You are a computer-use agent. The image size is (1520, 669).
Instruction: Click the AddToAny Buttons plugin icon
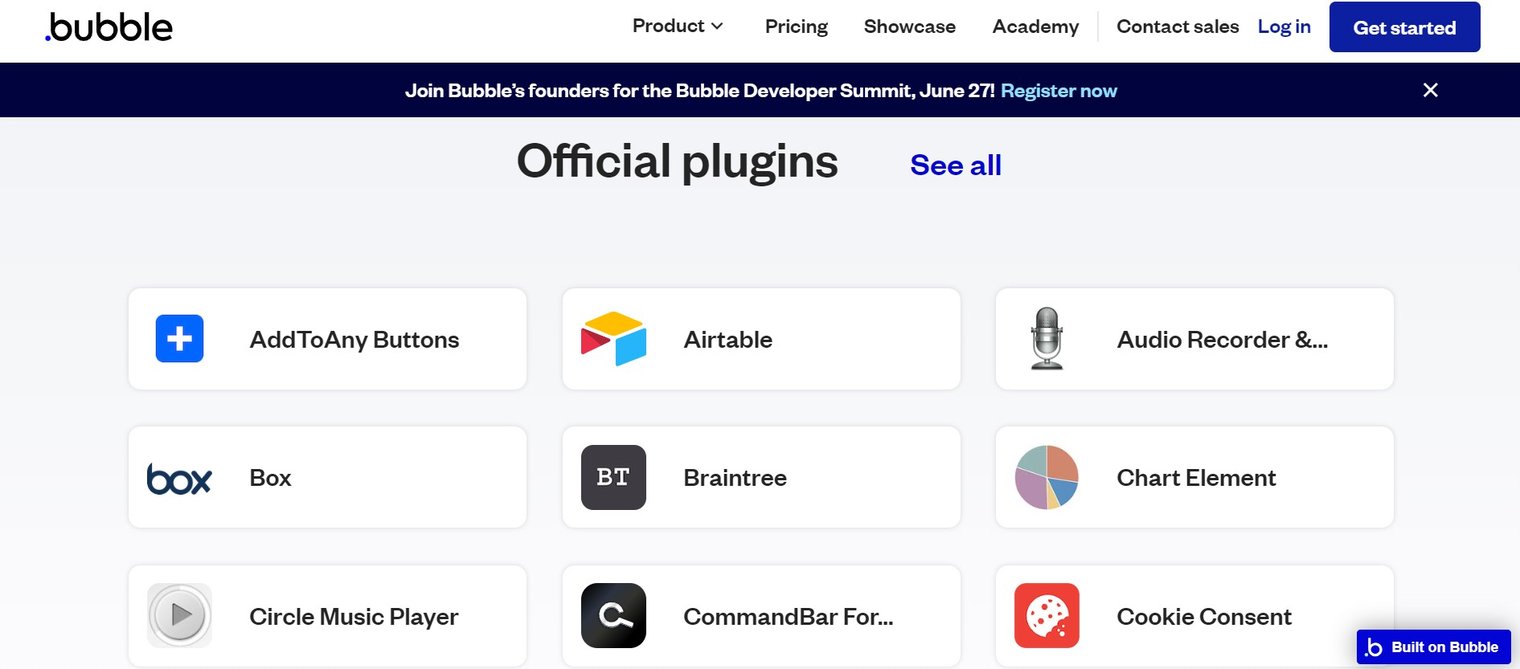click(178, 338)
